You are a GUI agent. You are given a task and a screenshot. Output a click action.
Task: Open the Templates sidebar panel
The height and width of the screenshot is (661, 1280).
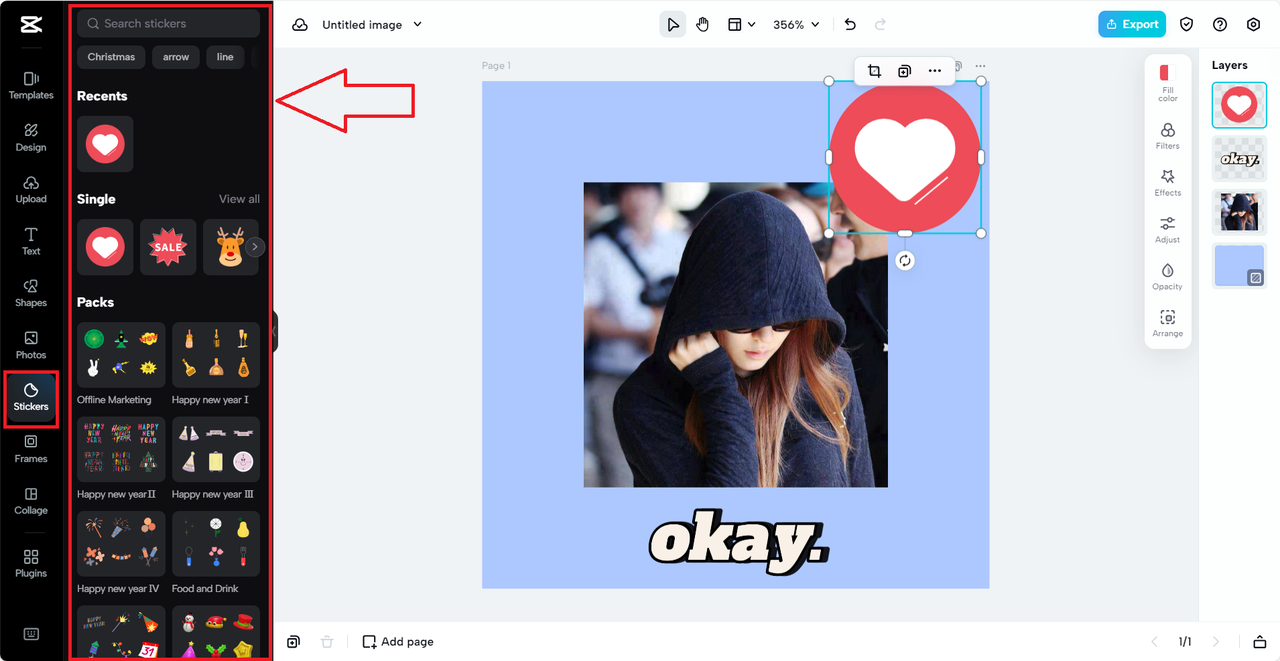(31, 86)
